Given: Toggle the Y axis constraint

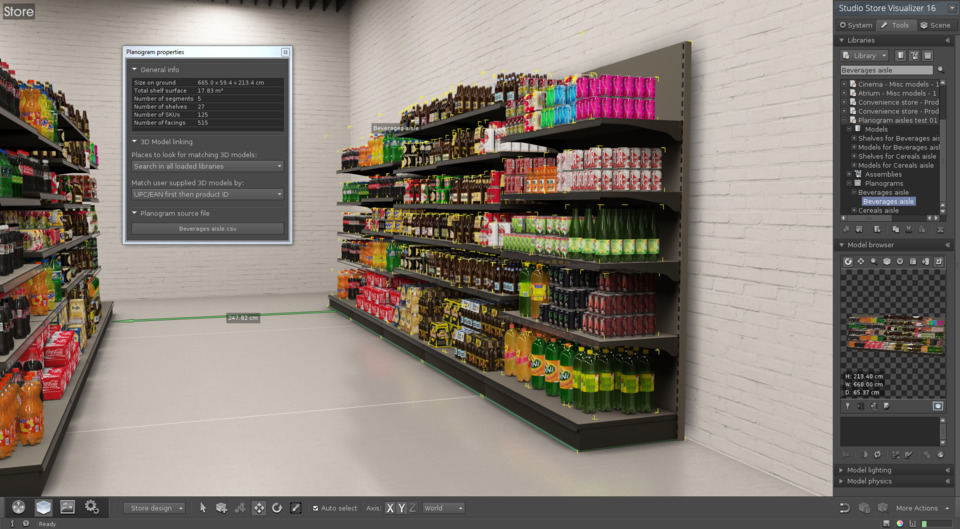Looking at the screenshot, I should tap(401, 508).
